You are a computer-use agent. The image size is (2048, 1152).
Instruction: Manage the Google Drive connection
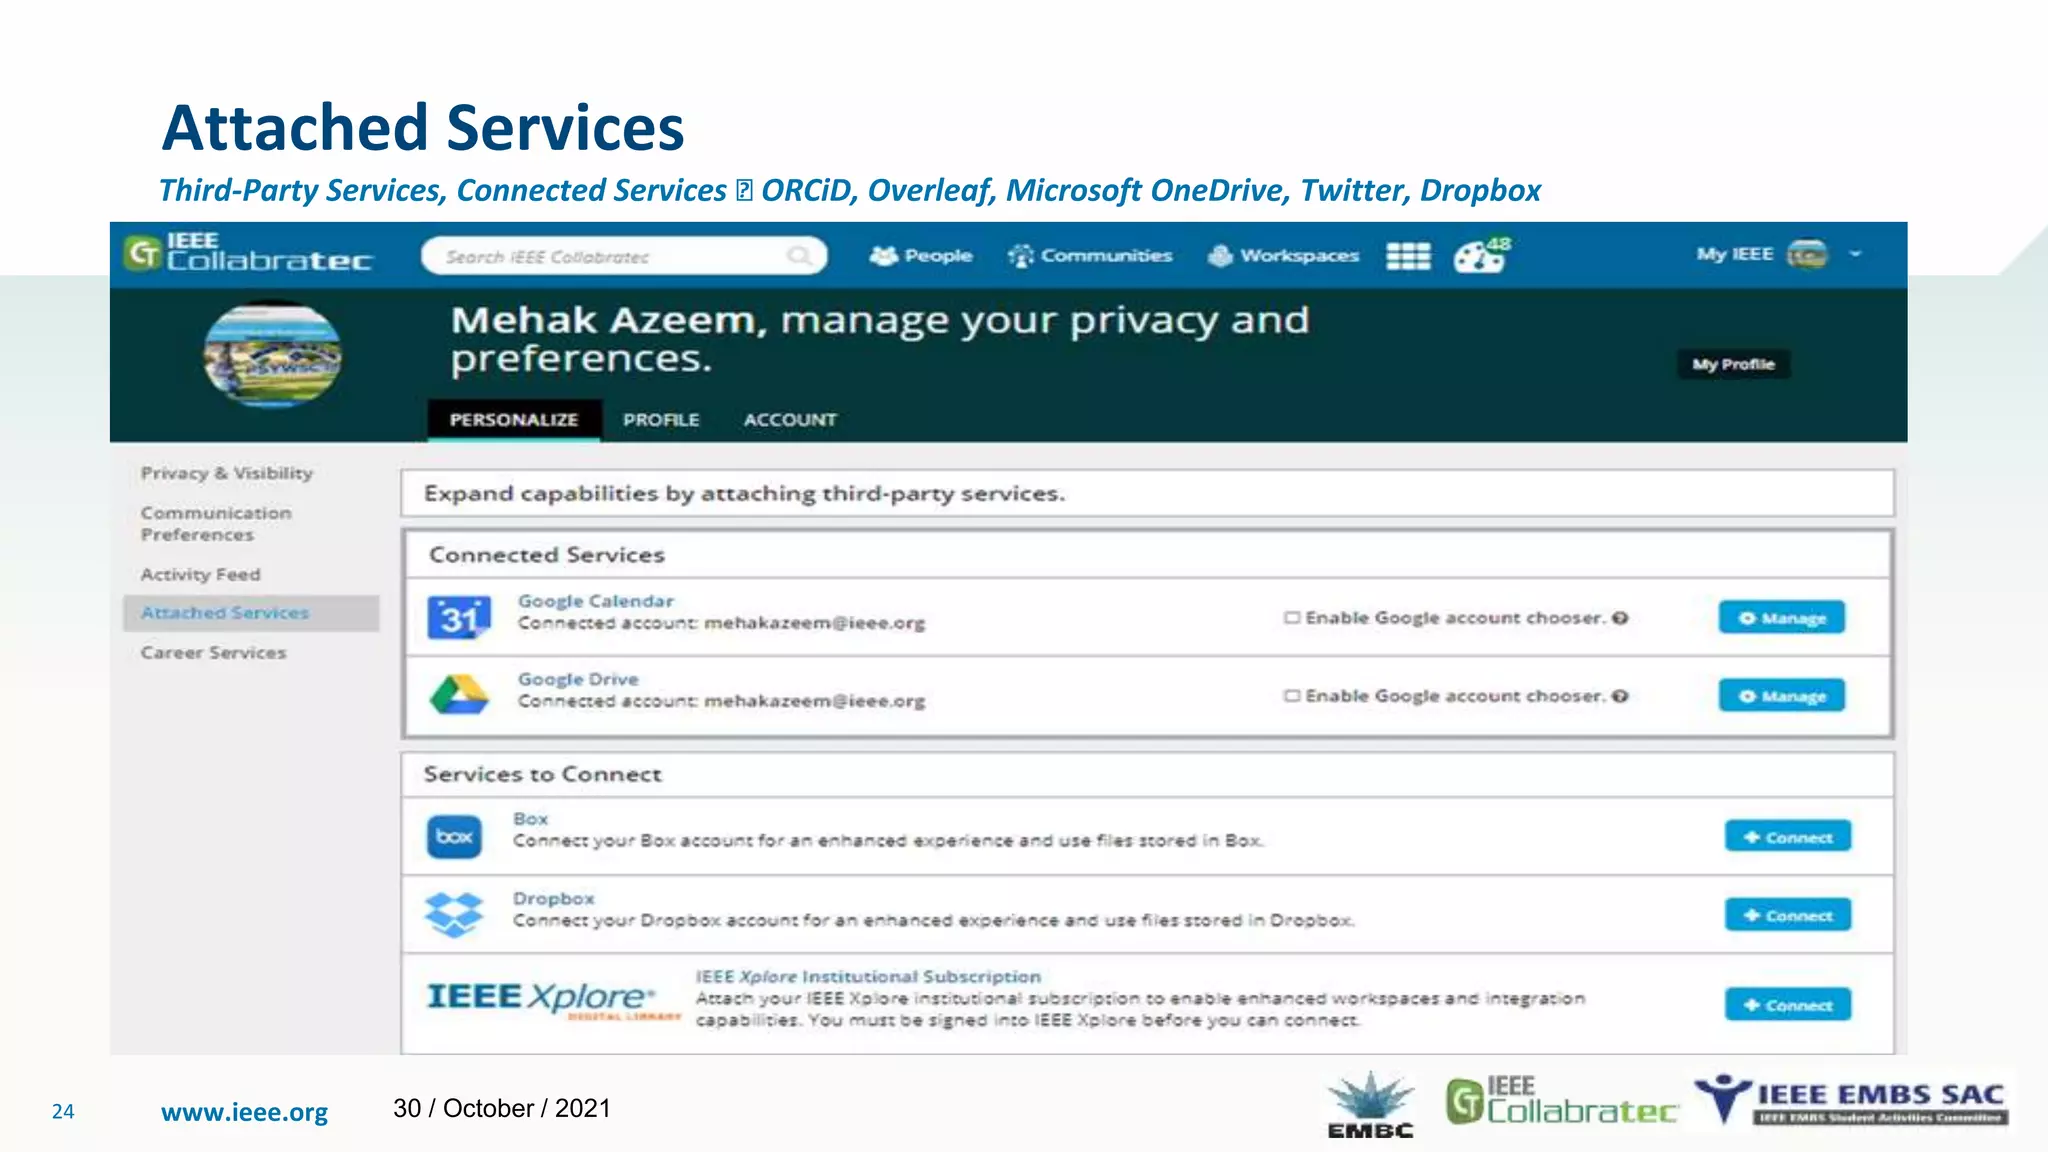pos(1782,696)
